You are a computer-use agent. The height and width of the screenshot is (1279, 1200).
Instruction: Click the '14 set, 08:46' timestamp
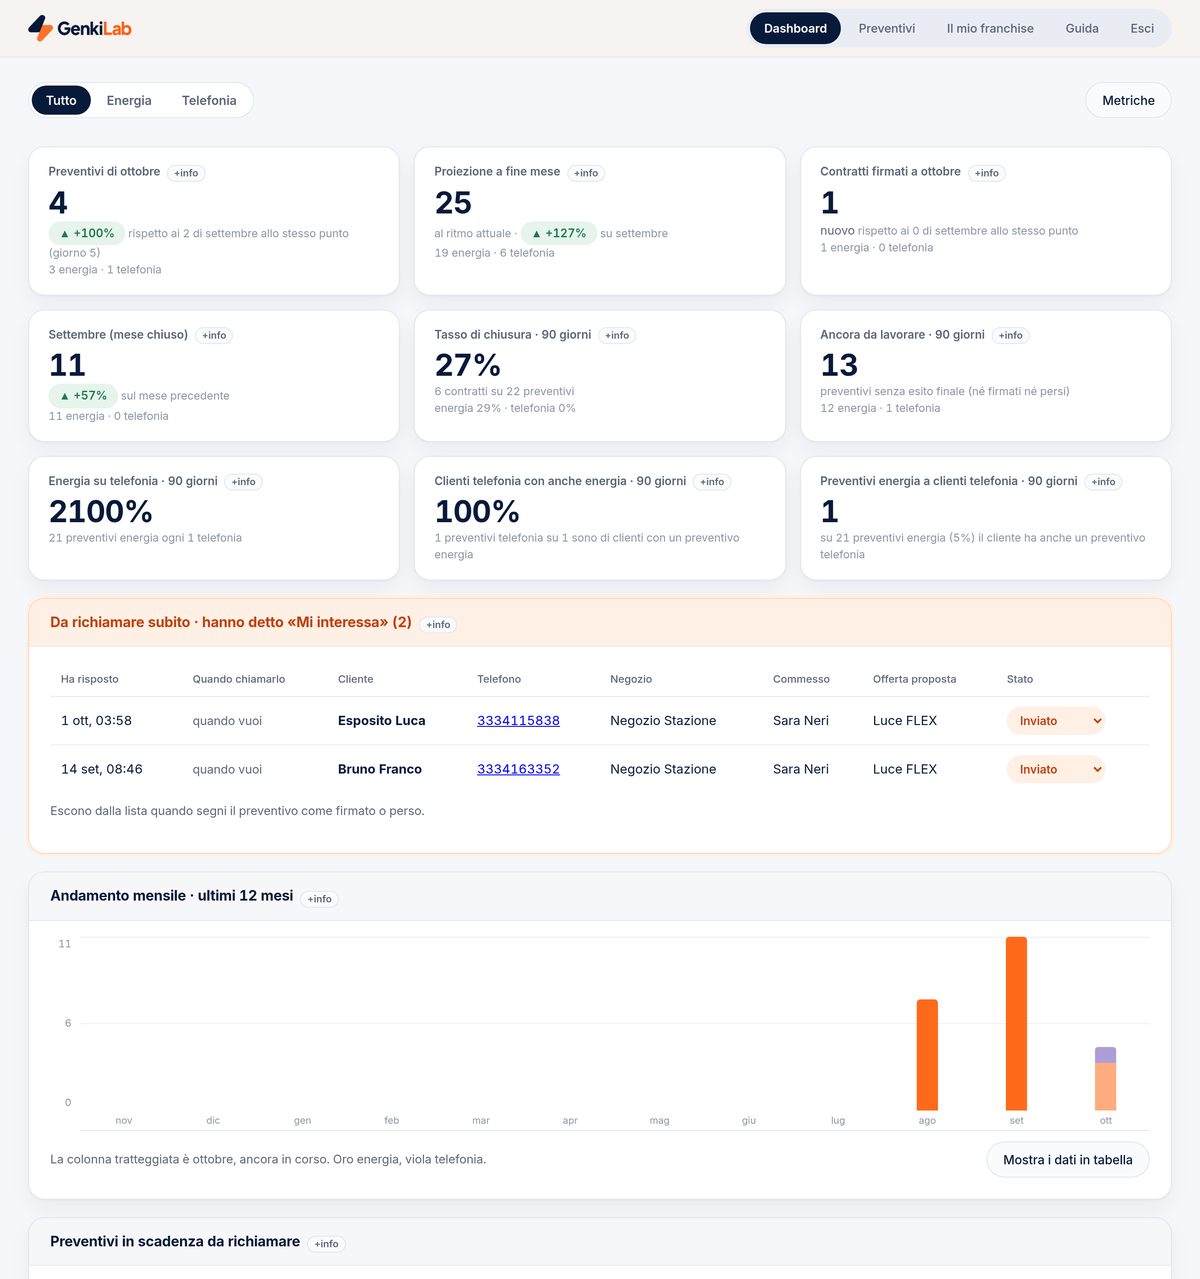click(x=102, y=769)
